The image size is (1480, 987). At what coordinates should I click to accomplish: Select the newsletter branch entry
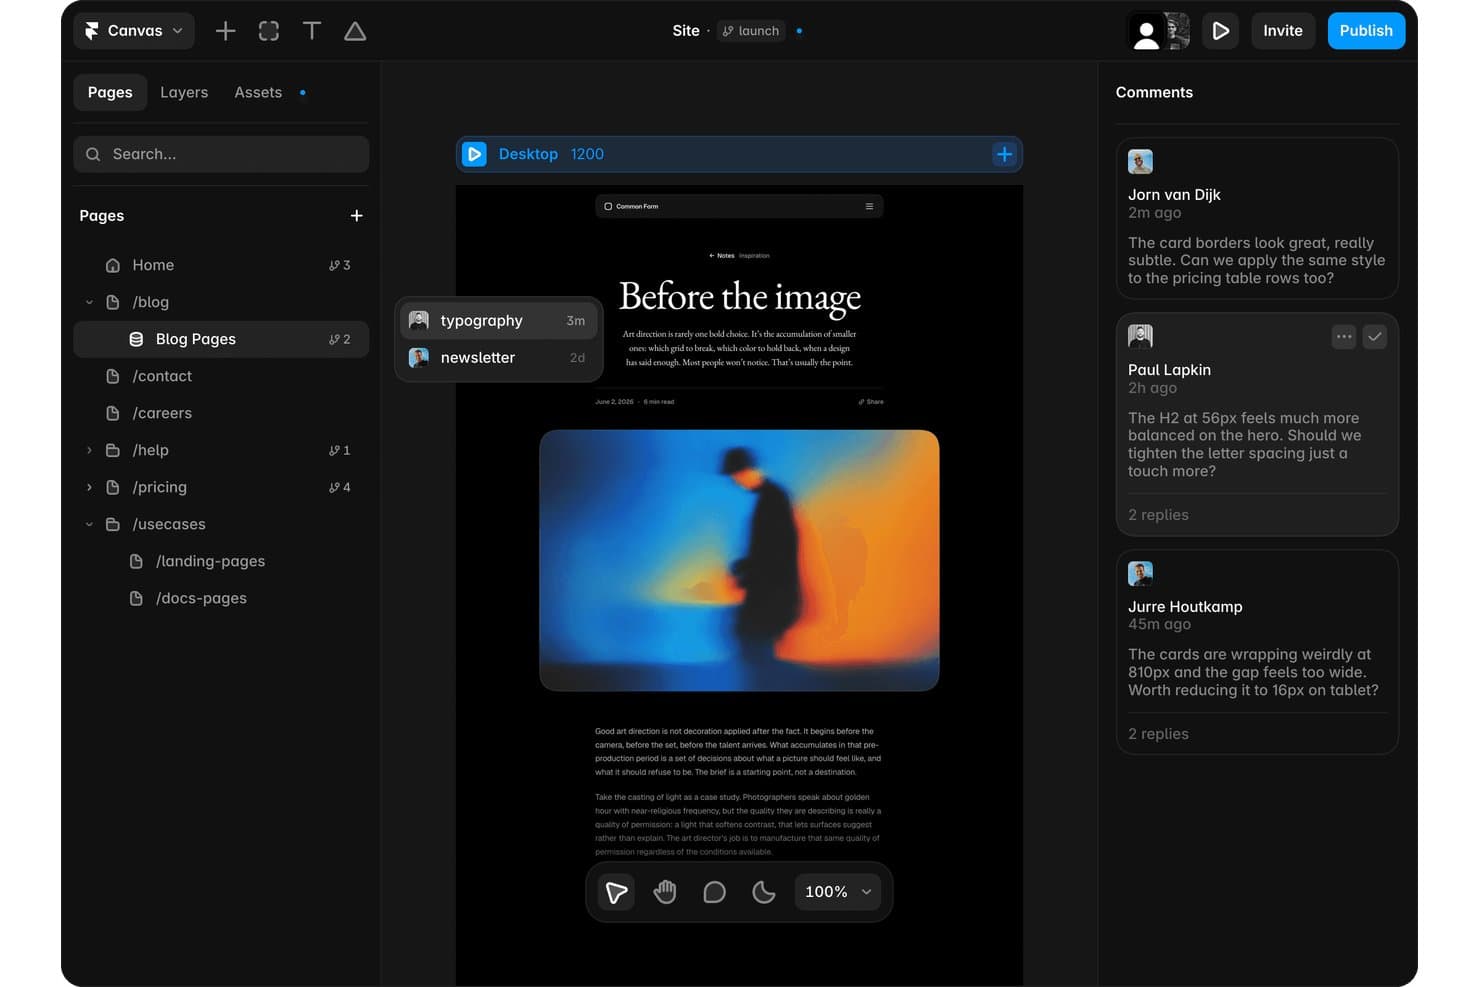click(499, 358)
